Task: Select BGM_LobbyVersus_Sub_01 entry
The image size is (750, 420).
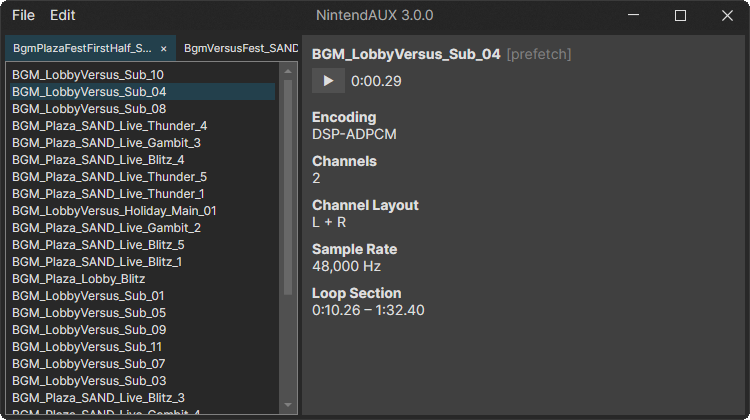Action: click(143, 296)
